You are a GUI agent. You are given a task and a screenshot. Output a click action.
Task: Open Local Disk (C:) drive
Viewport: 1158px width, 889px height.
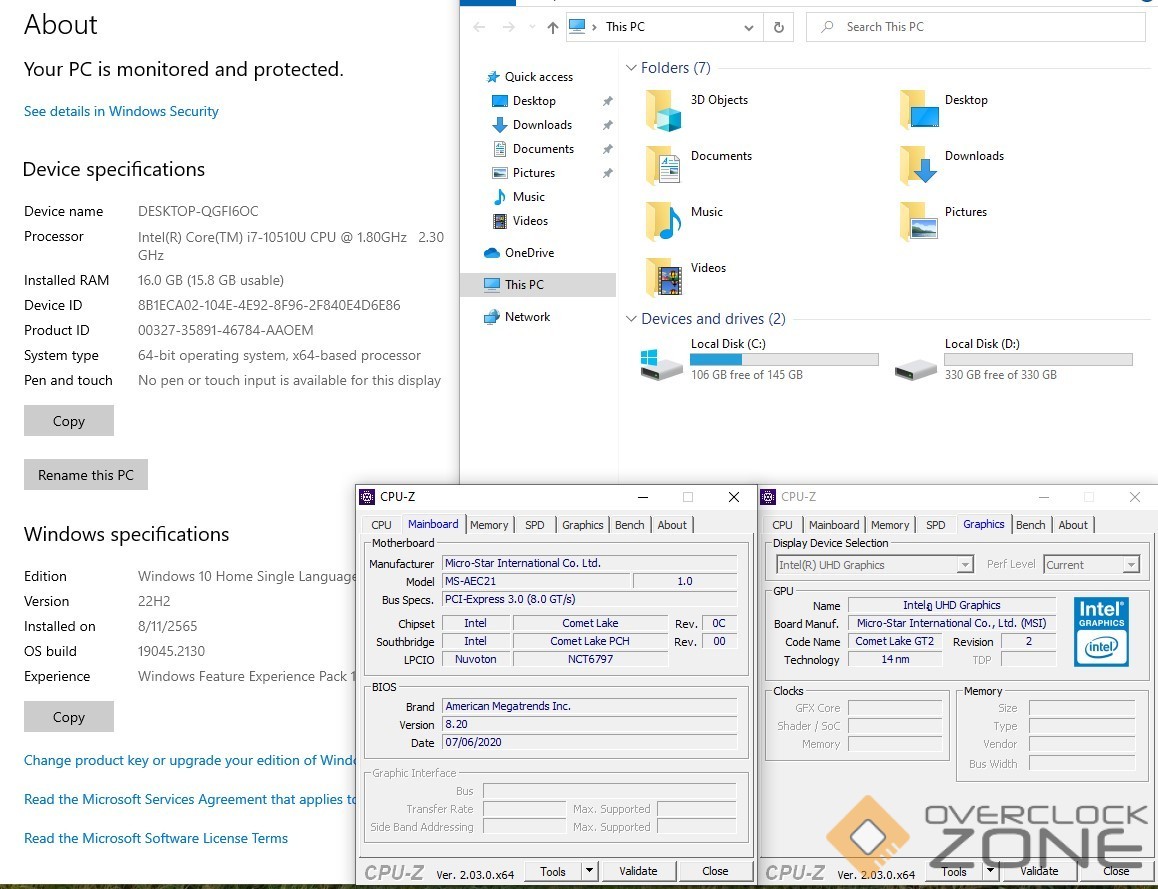[x=662, y=360]
